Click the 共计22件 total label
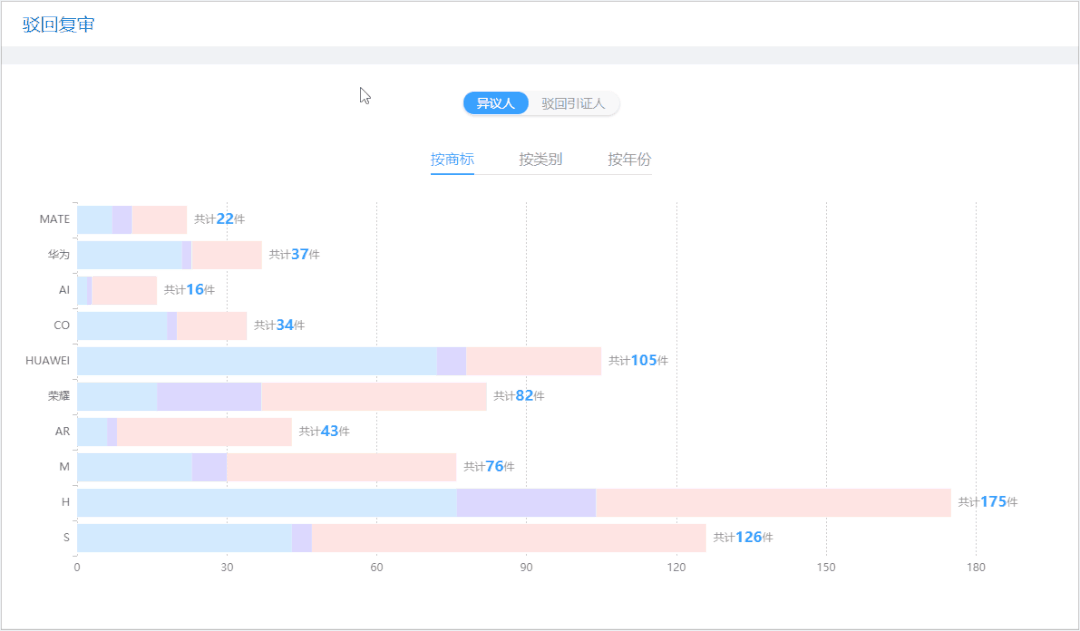The width and height of the screenshot is (1080, 631). pyautogui.click(x=219, y=219)
